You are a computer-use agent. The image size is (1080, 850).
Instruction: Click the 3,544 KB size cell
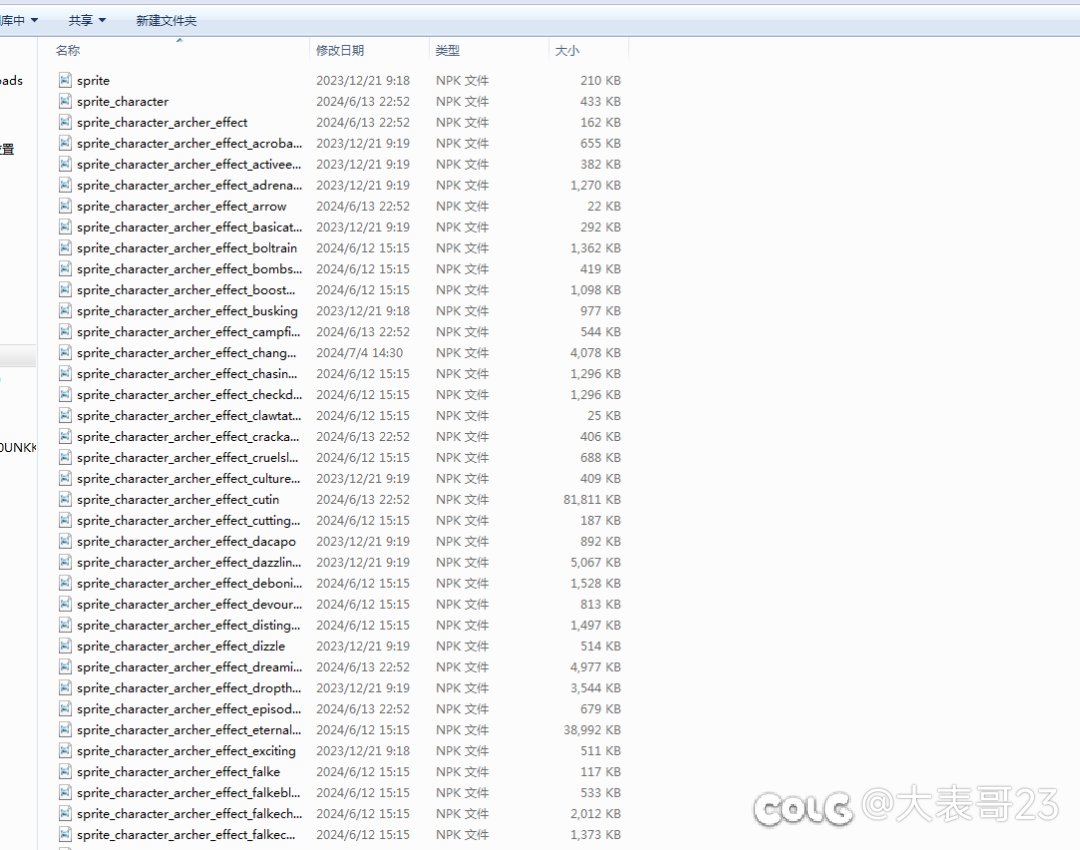595,688
